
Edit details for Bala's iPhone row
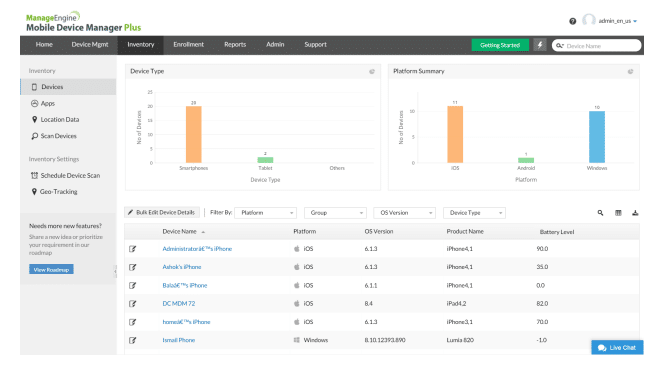pos(133,285)
